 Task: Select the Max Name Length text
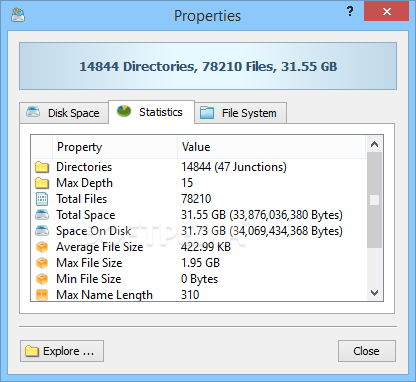pos(104,295)
